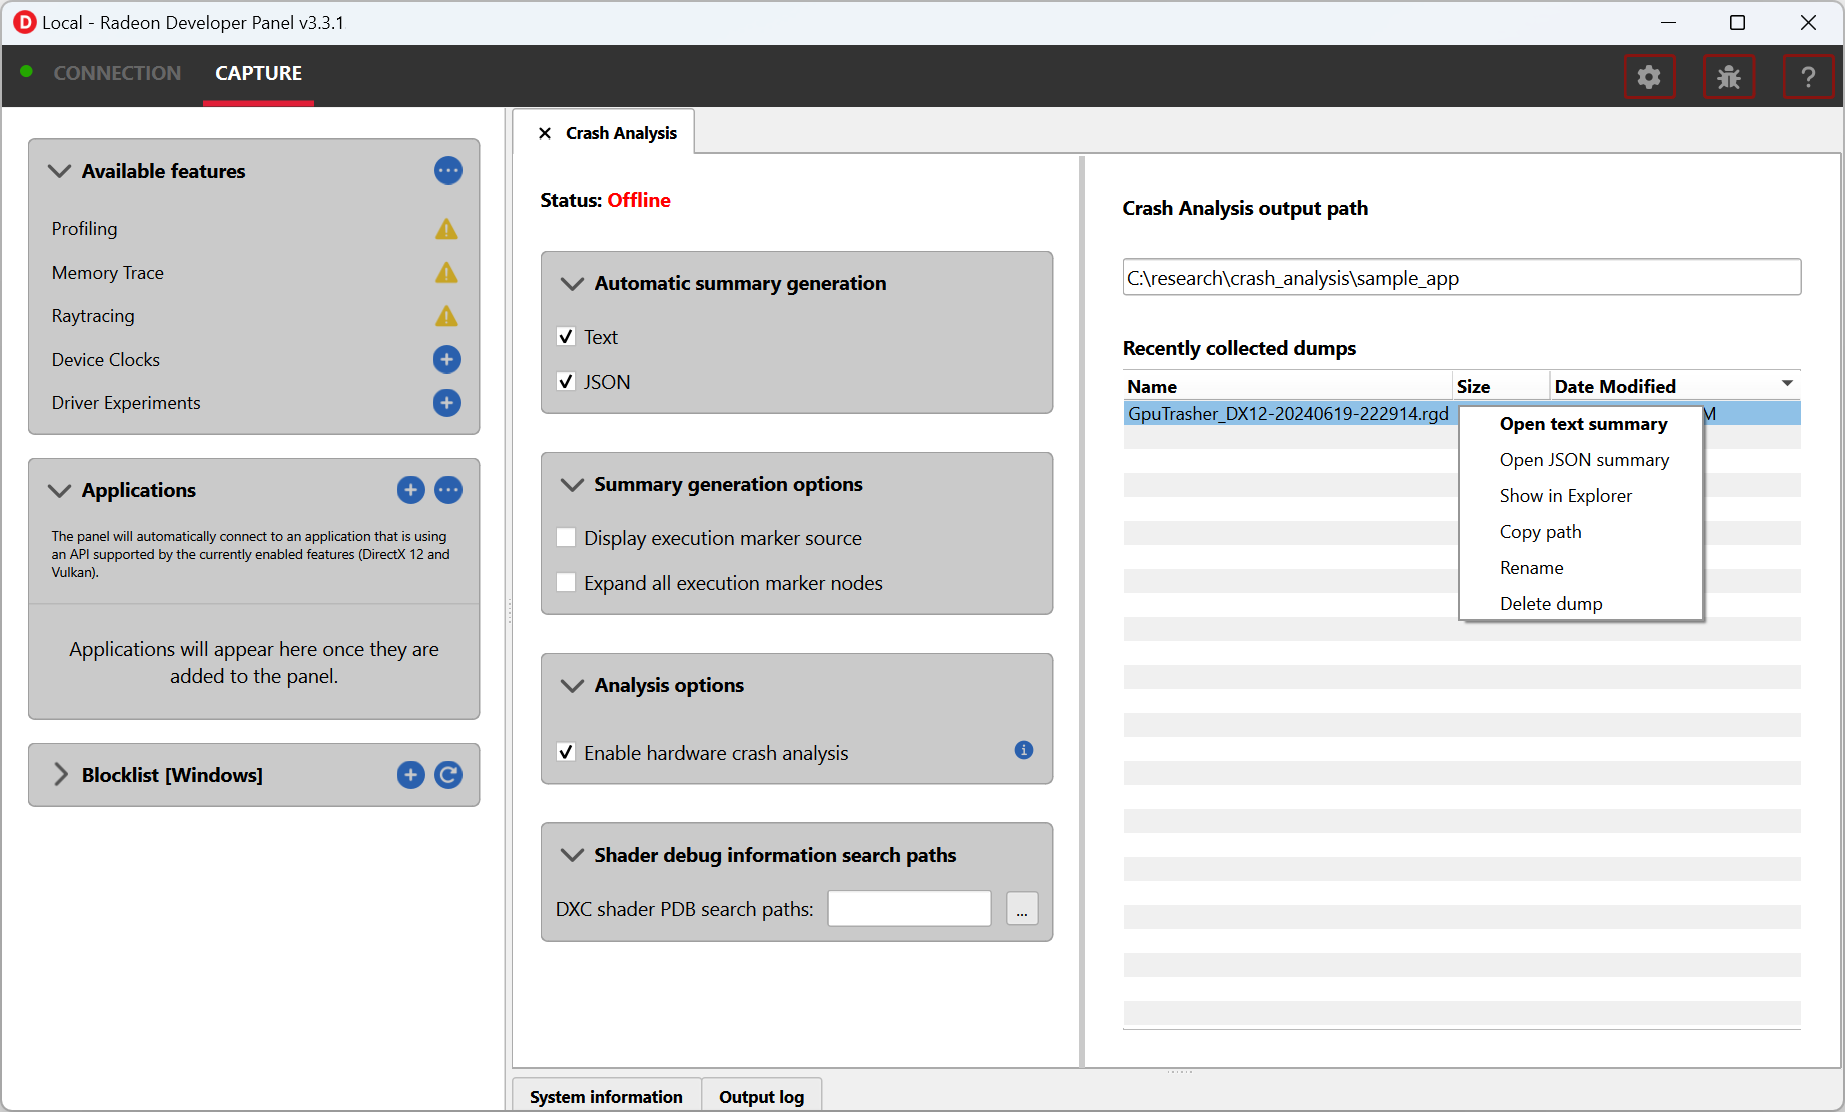Enable Display execution marker source
1845x1112 pixels.
566,538
